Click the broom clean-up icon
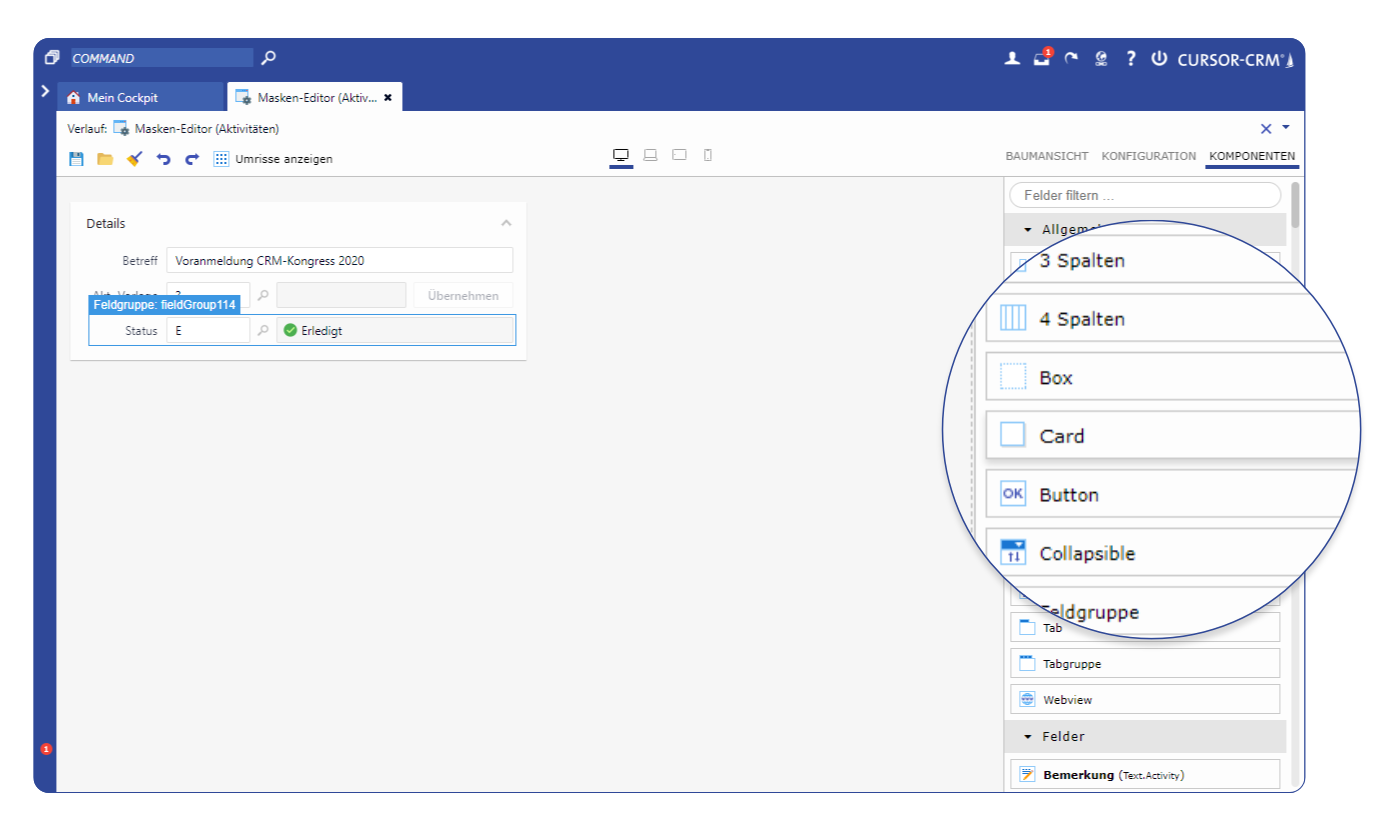The width and height of the screenshot is (1400, 831). (x=134, y=159)
